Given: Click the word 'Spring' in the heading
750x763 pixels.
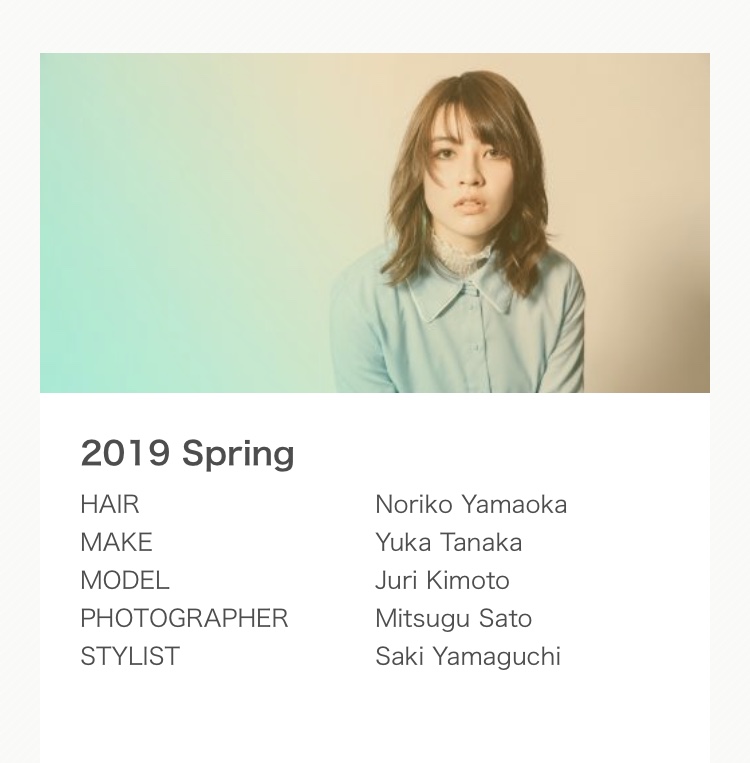Looking at the screenshot, I should coord(238,454).
